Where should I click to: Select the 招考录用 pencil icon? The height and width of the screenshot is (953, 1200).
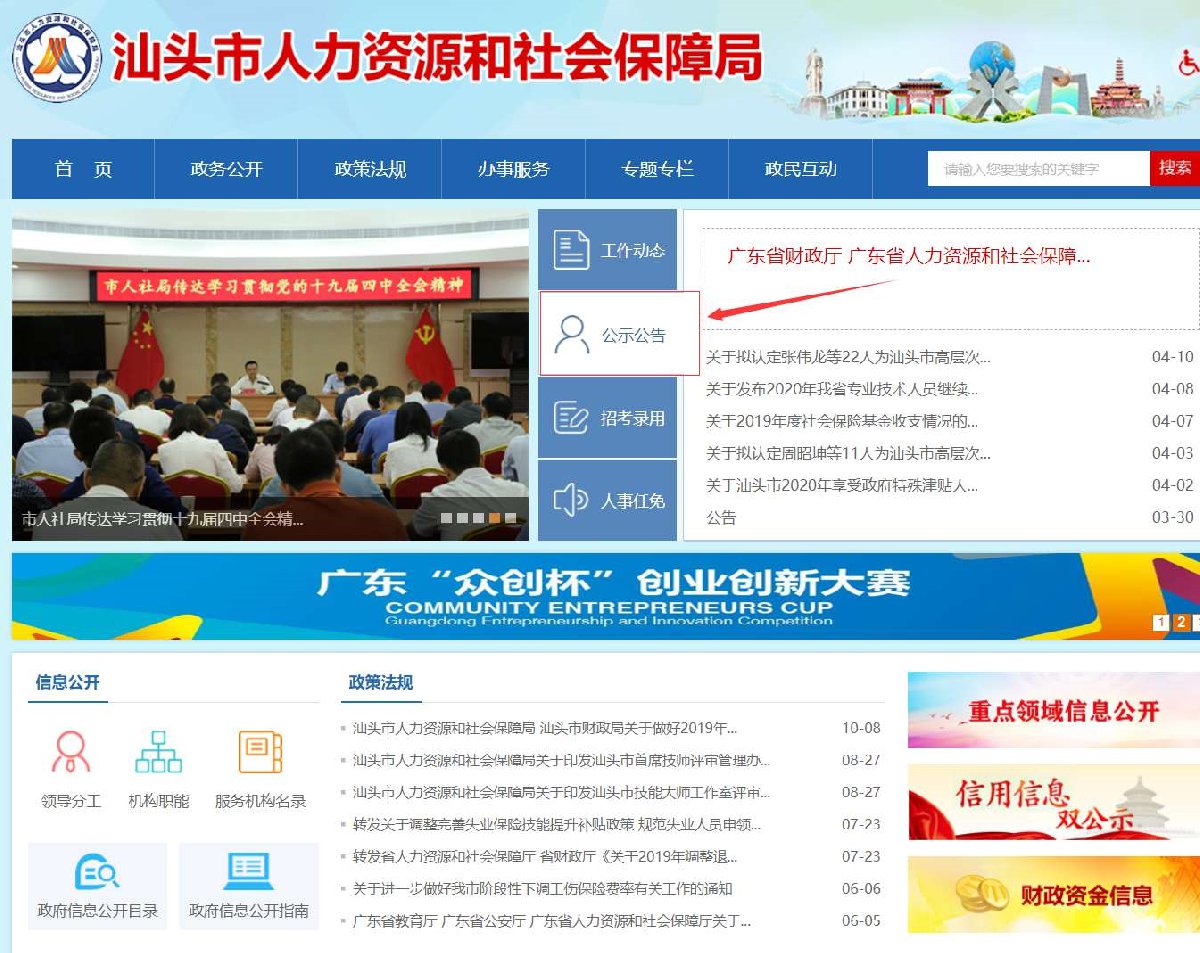572,418
